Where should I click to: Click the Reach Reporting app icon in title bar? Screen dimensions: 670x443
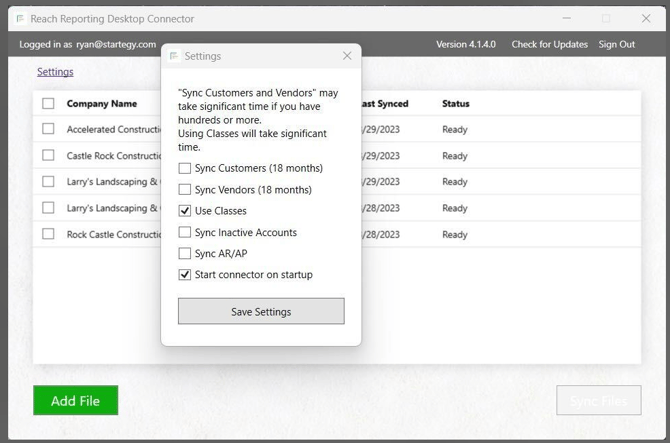[x=20, y=19]
